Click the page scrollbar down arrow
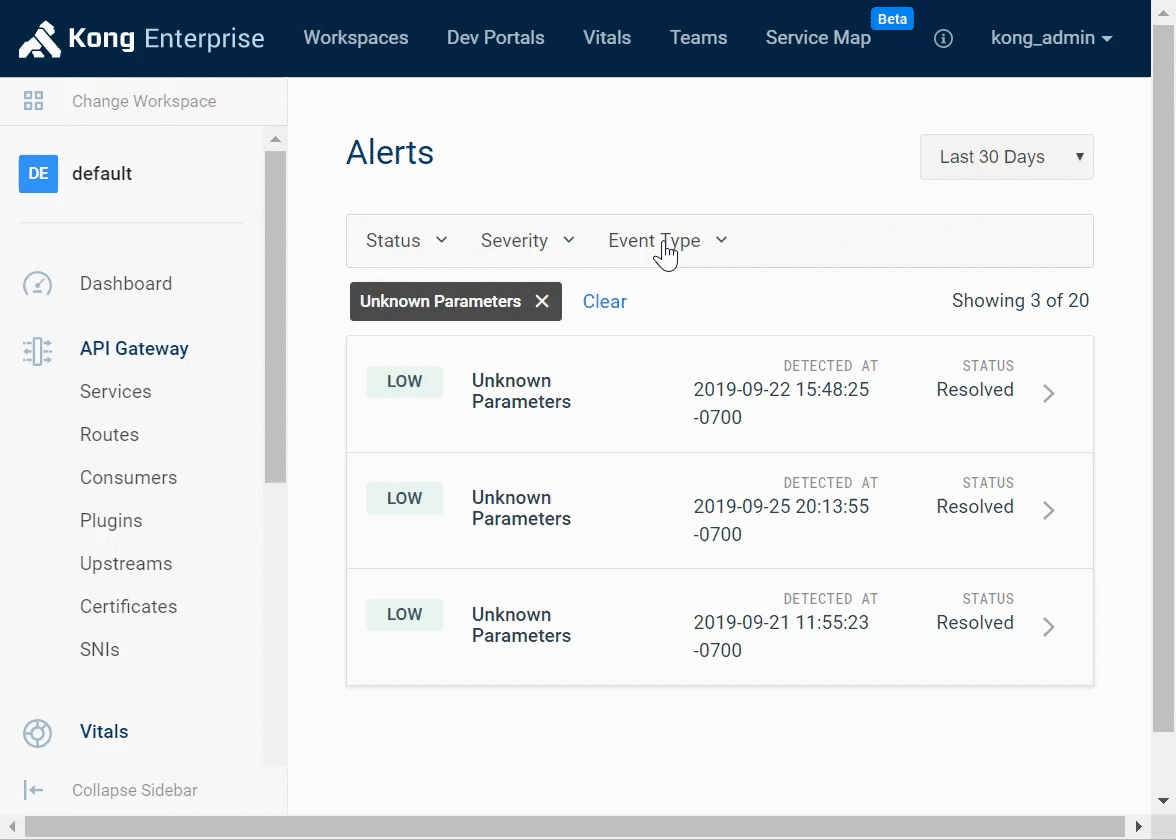1176x840 pixels. pyautogui.click(x=1163, y=801)
